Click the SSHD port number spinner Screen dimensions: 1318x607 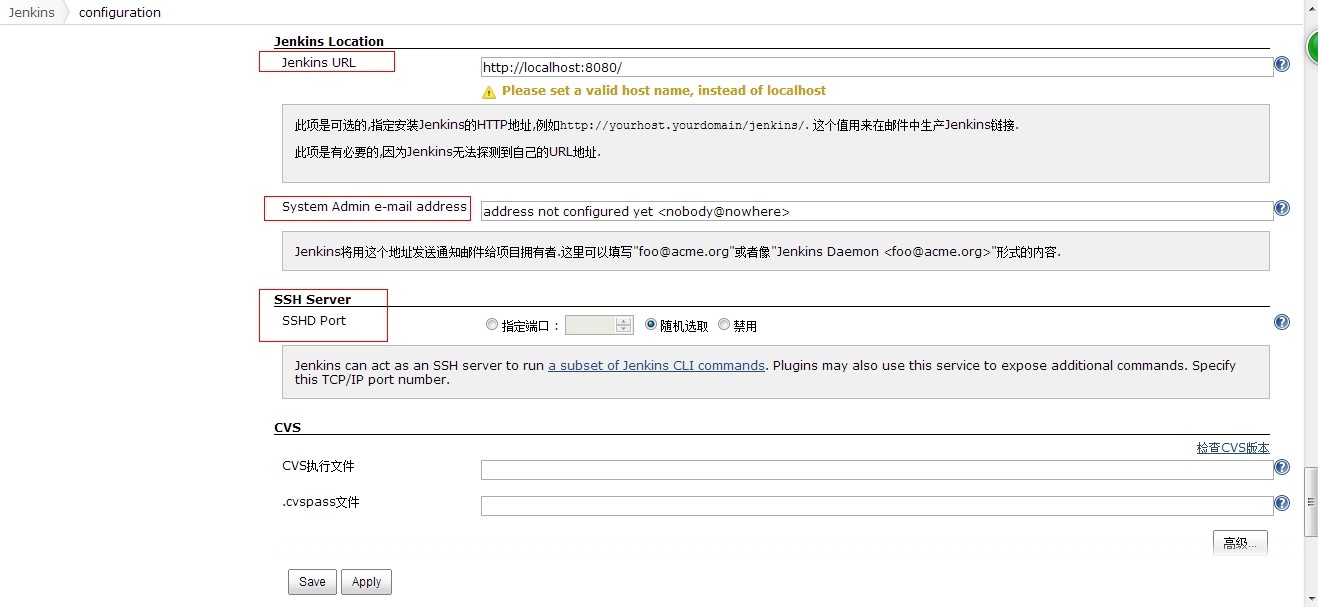(624, 325)
